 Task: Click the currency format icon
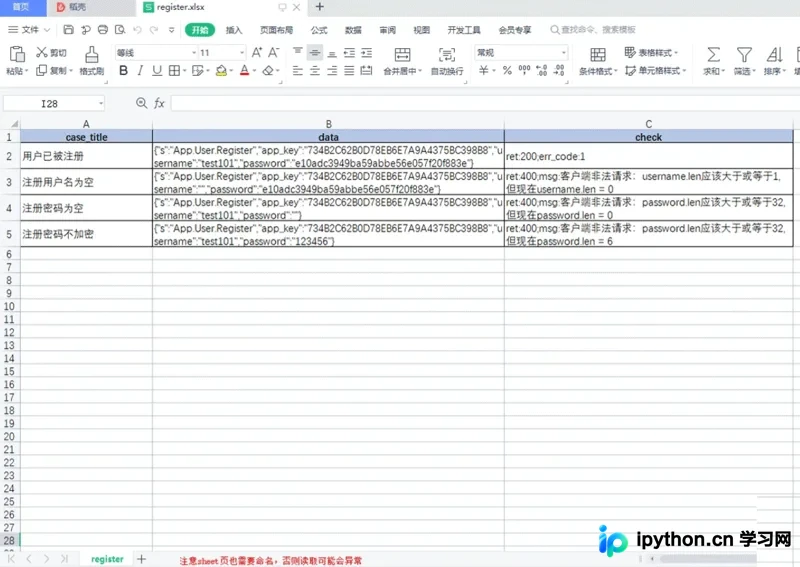click(484, 70)
